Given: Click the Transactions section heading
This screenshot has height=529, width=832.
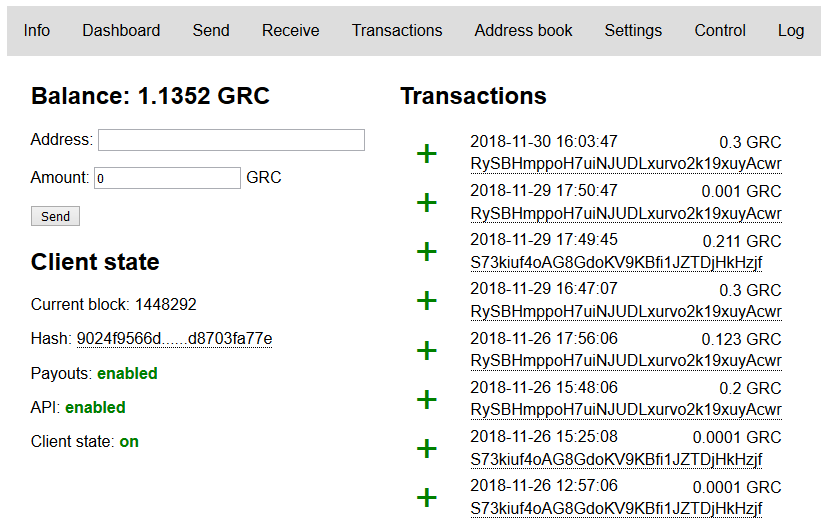Looking at the screenshot, I should coord(473,96).
